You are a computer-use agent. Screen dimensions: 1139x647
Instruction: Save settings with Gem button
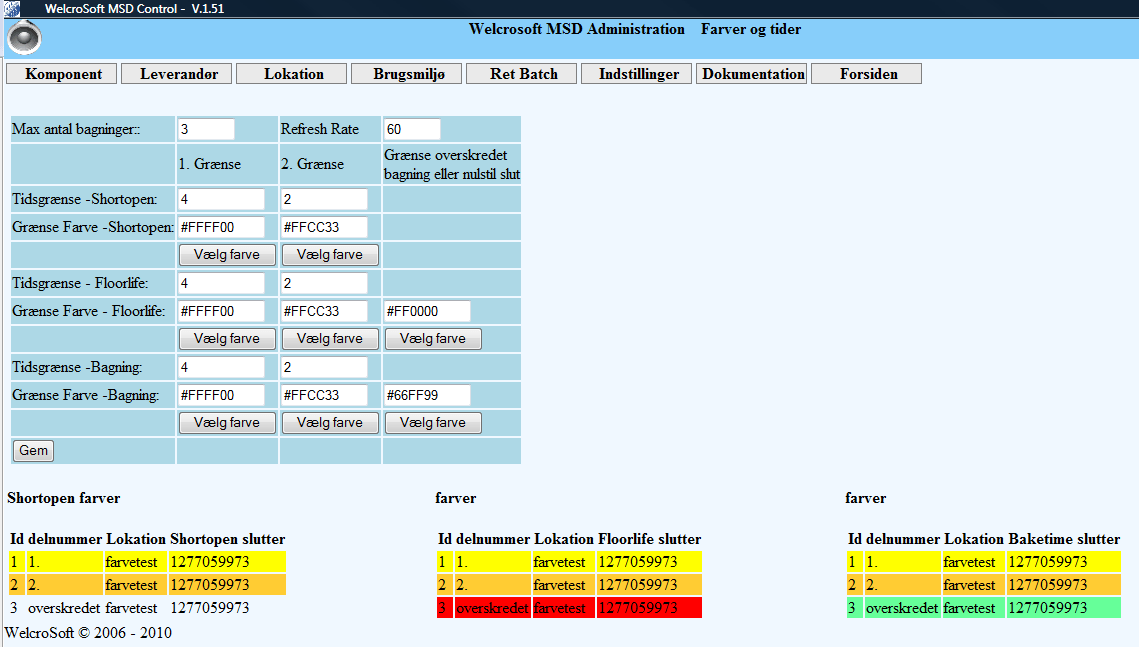pos(33,450)
